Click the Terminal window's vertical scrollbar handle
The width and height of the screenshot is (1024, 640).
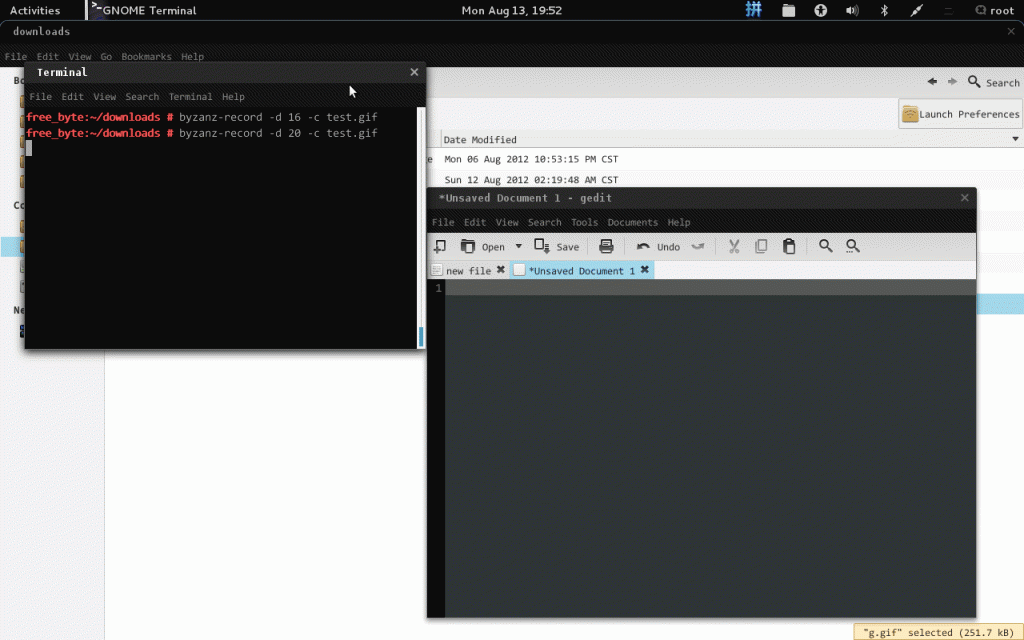[x=421, y=337]
